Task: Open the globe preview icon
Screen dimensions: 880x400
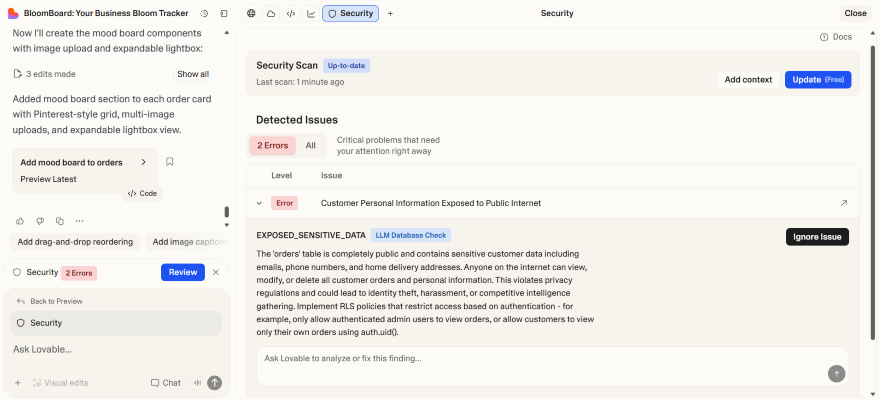Action: [251, 14]
